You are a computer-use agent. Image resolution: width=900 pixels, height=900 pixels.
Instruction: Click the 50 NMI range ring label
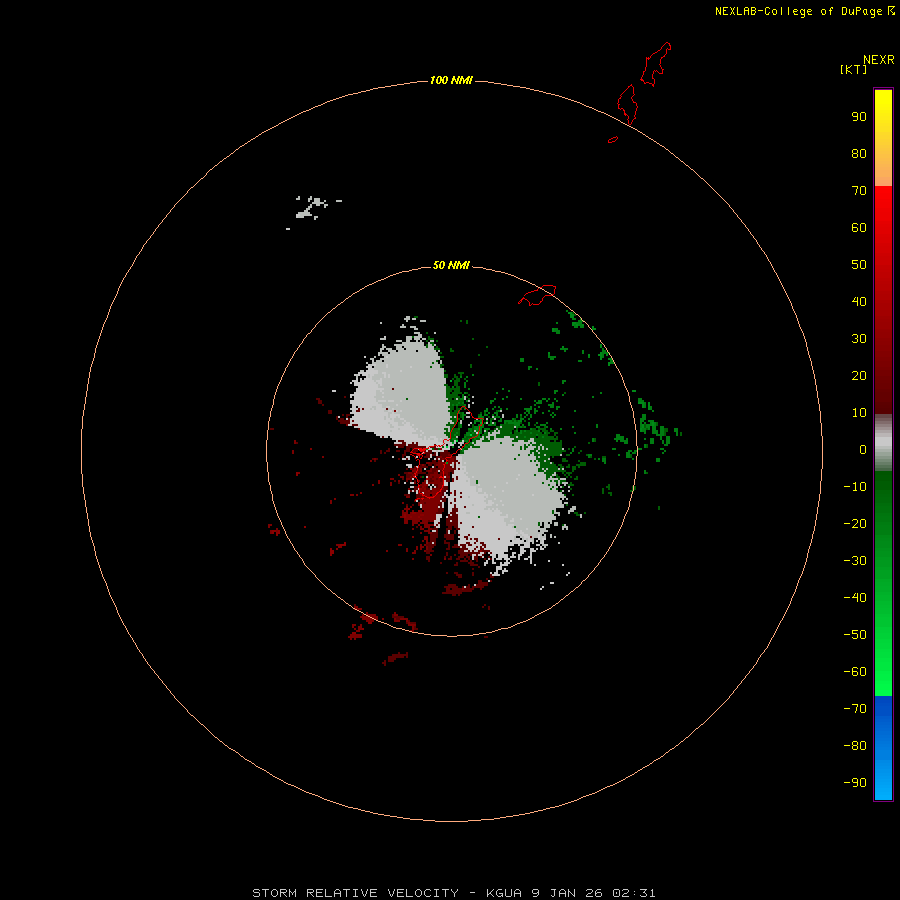coord(451,265)
